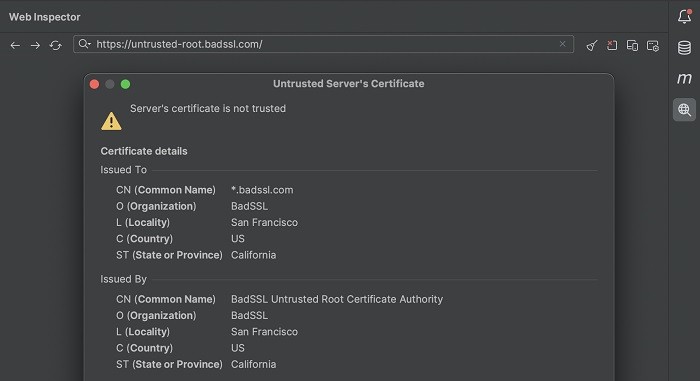
Task: Go forward with the right arrow
Action: 35,45
